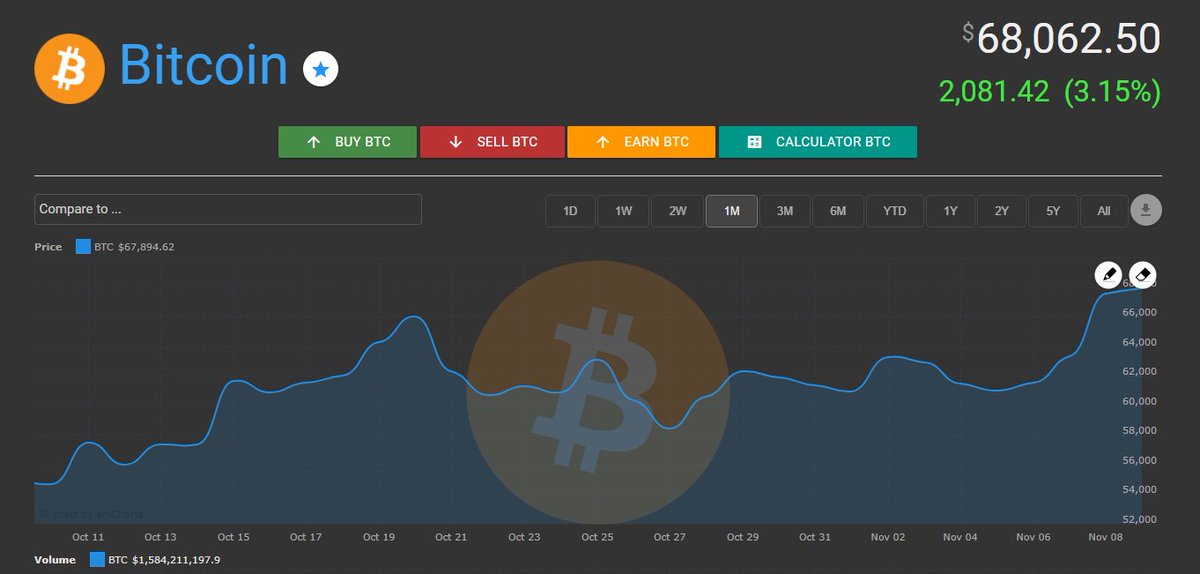
Task: Switch chart to 3M range
Action: 785,211
